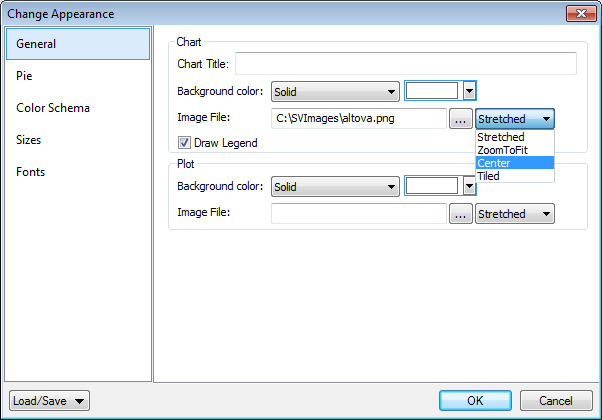
Task: Click the Chart Title text field
Action: pyautogui.click(x=405, y=64)
